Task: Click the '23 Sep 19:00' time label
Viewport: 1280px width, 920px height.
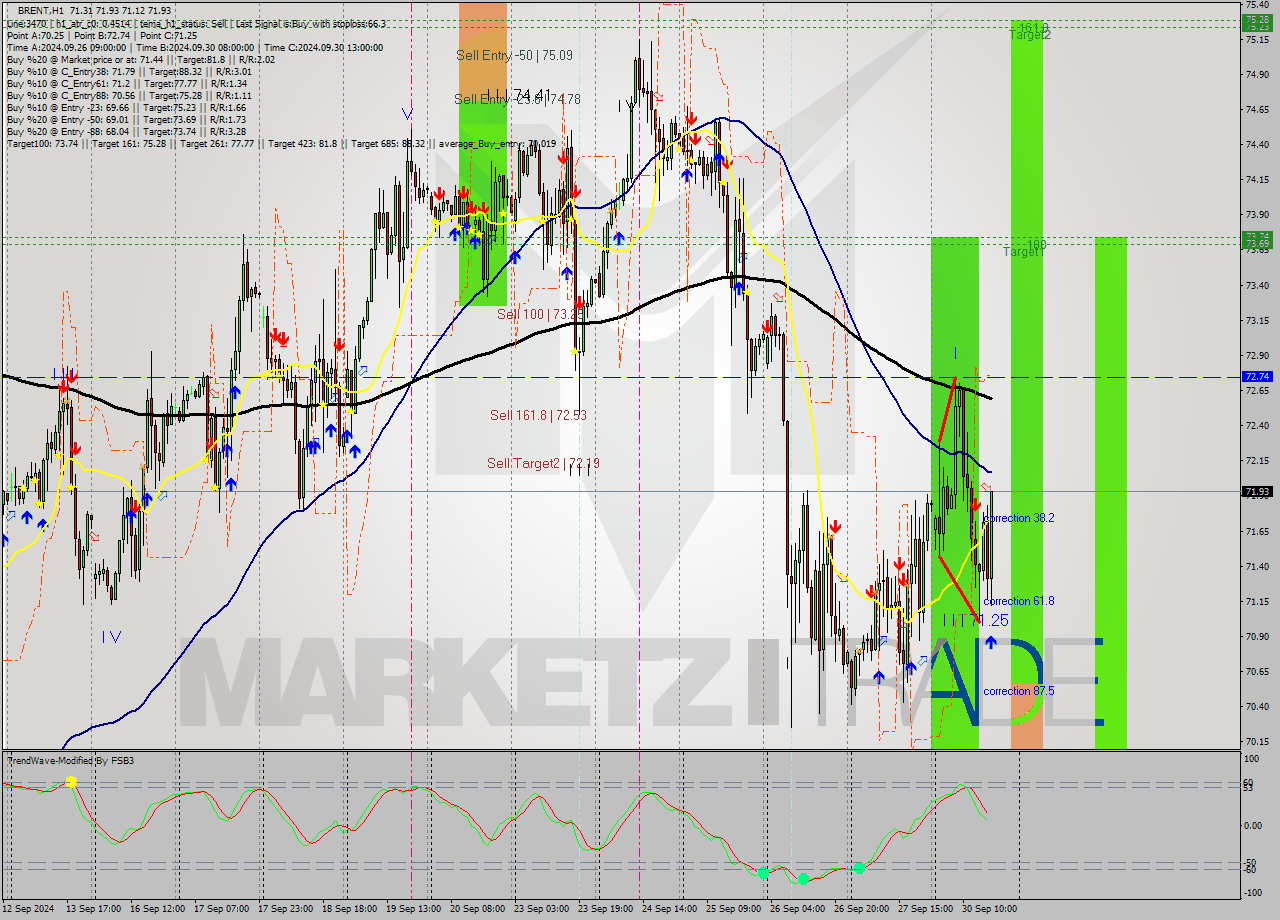Action: tap(605, 908)
